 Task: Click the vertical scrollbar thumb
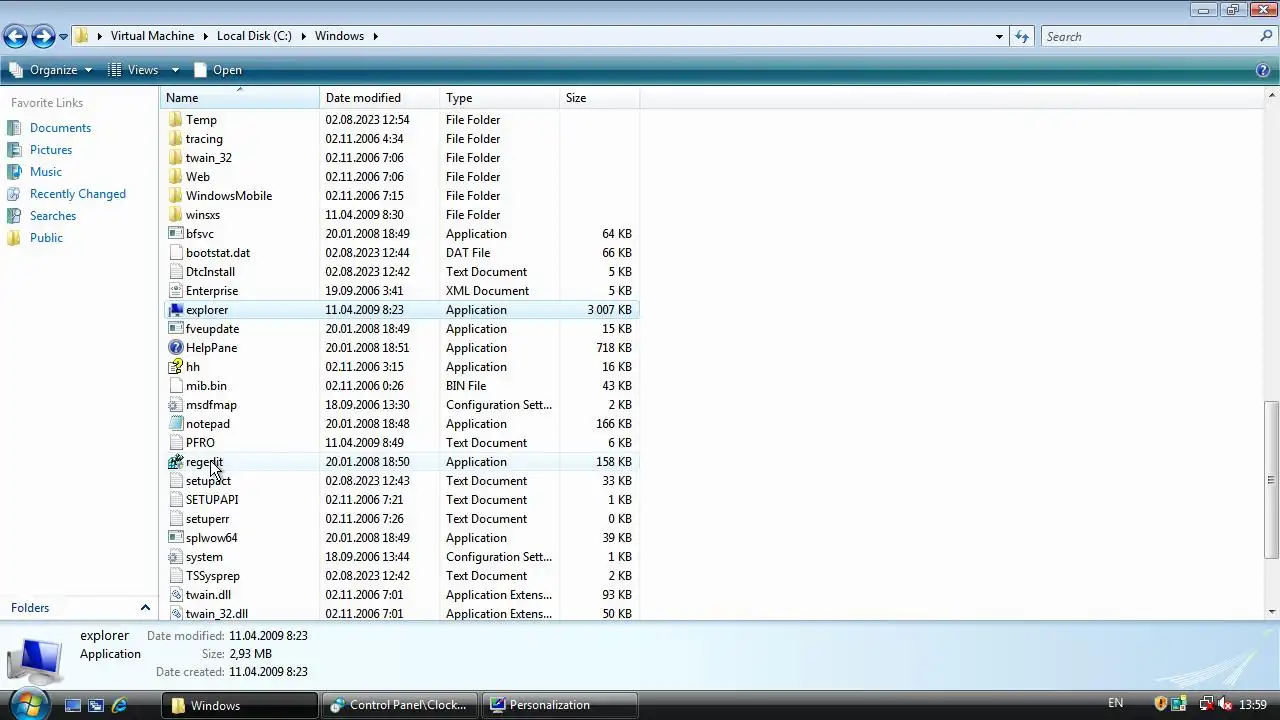[x=1272, y=479]
